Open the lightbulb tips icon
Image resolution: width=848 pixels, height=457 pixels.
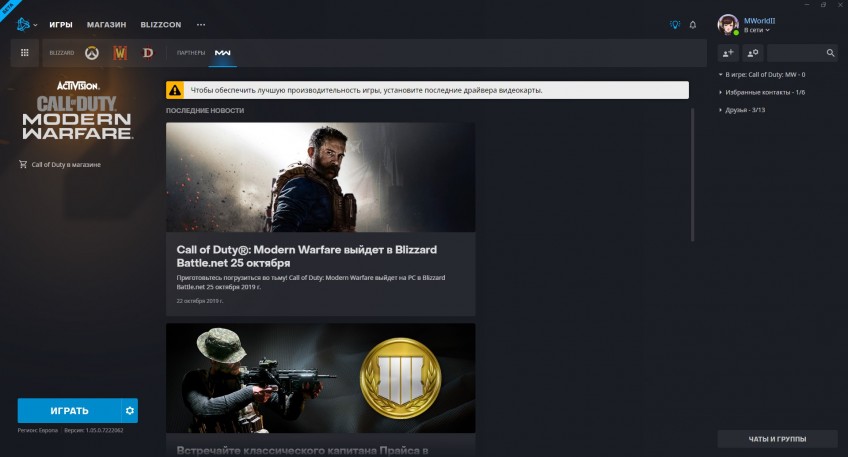[x=674, y=24]
